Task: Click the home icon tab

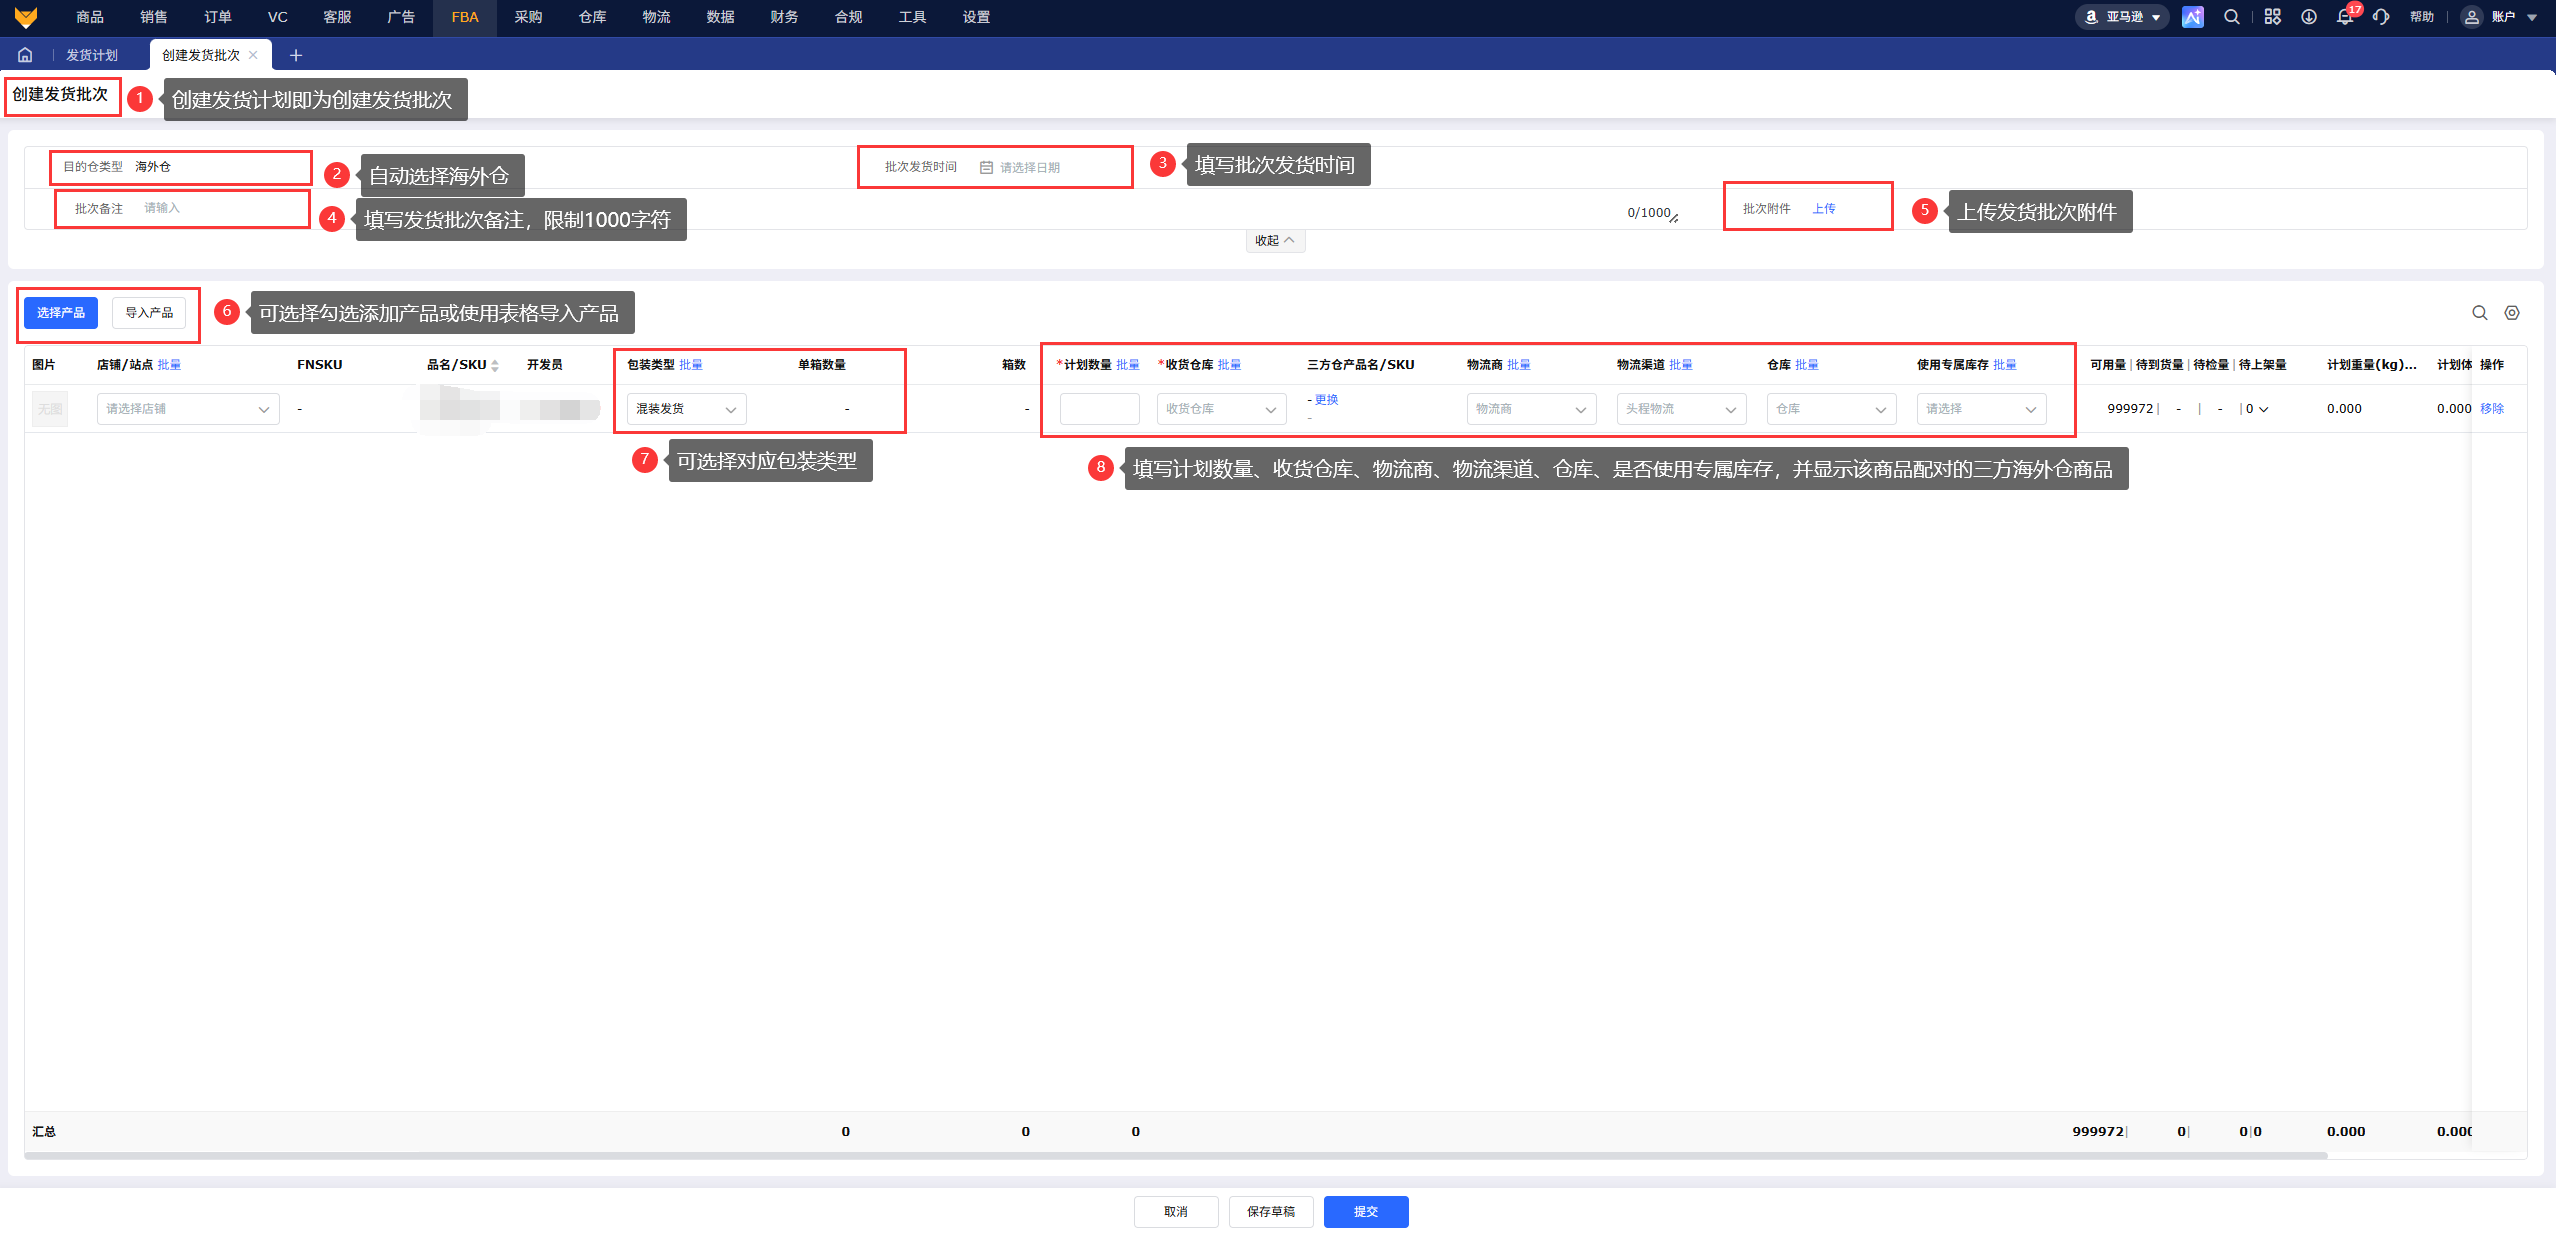Action: (x=25, y=55)
